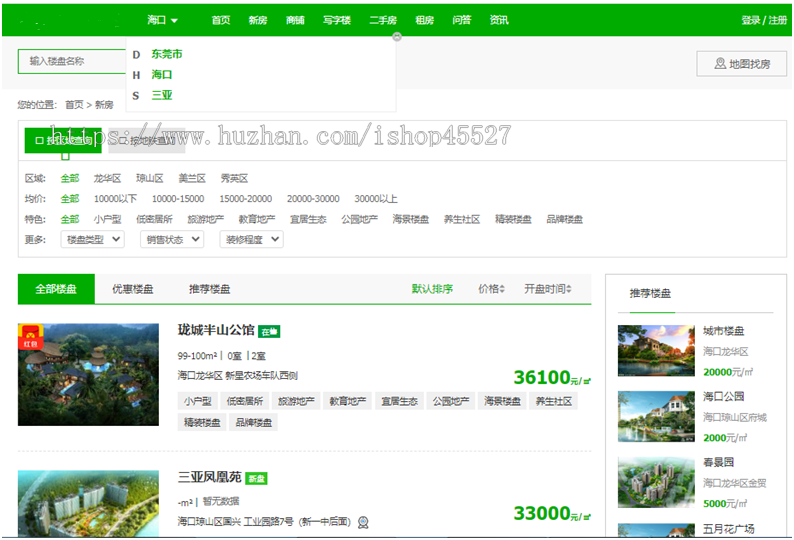Click the map locator icon beside 三亚凤凰苑 address
Screen dimensions: 794x540
tap(363, 522)
